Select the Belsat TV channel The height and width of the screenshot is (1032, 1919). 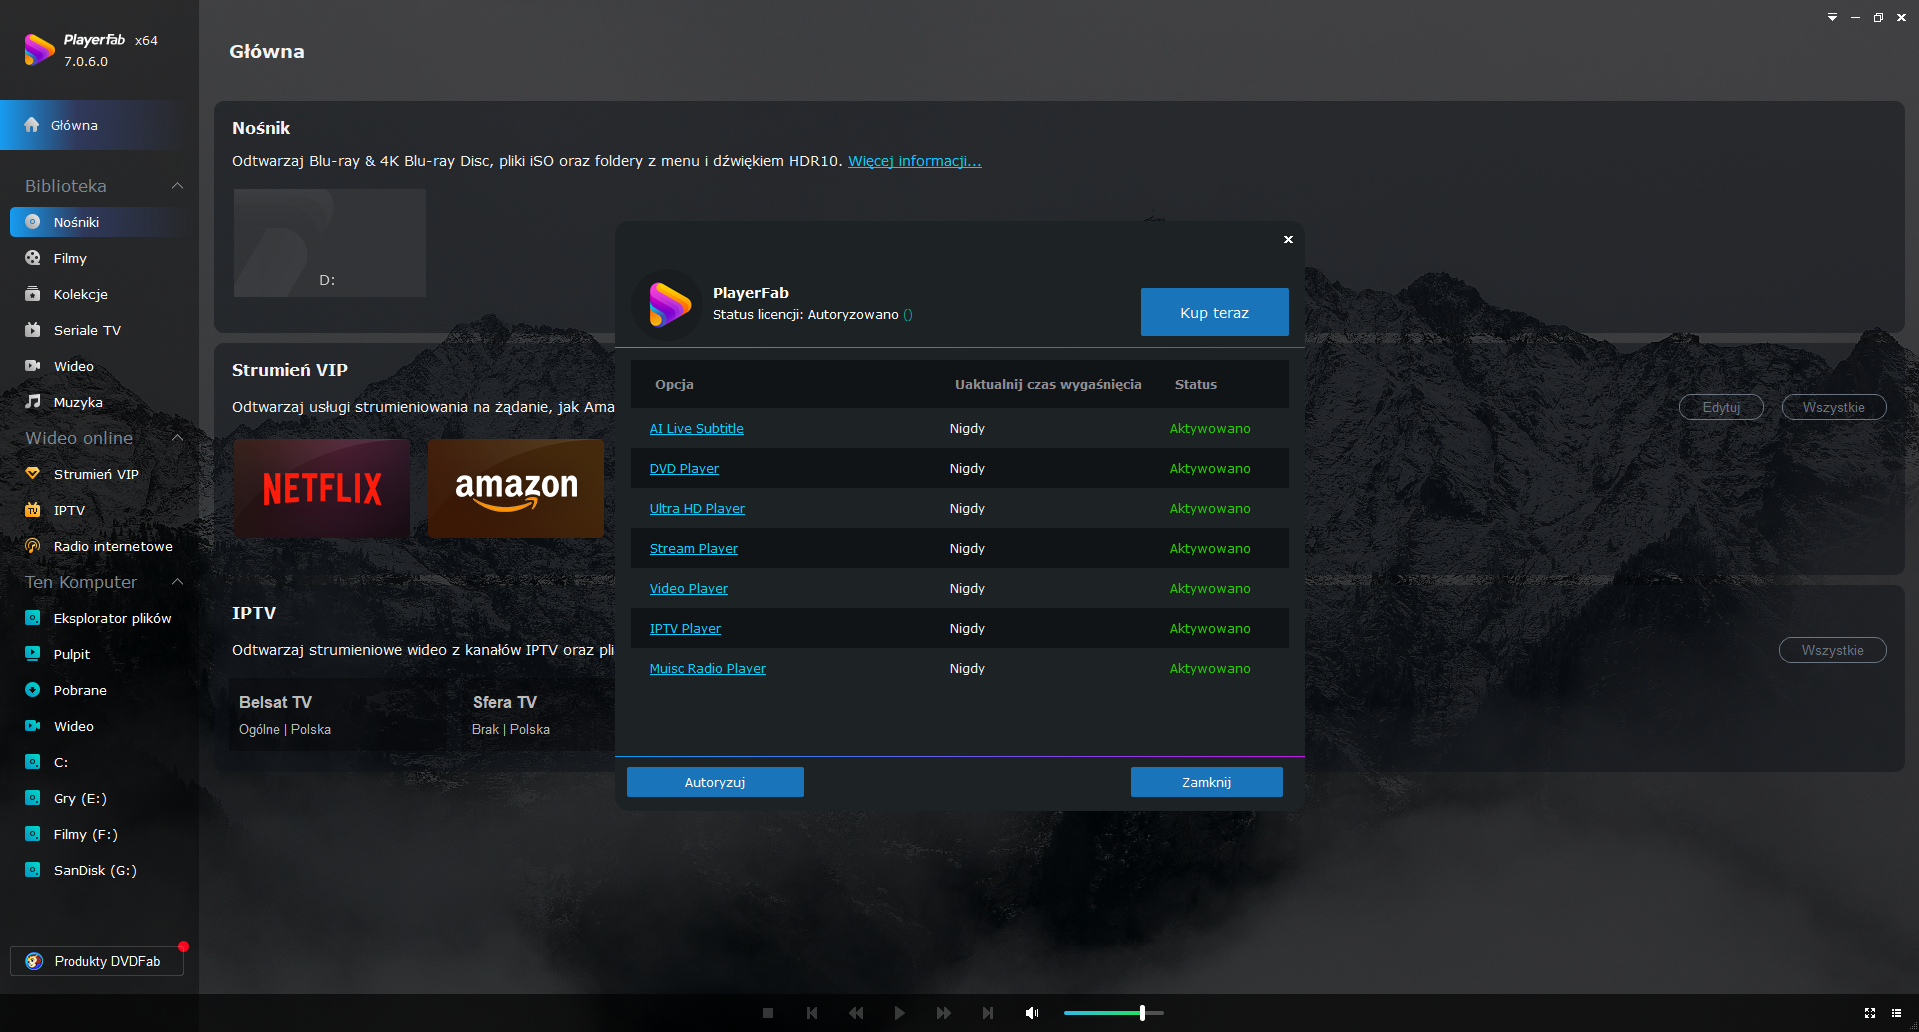[x=340, y=715]
